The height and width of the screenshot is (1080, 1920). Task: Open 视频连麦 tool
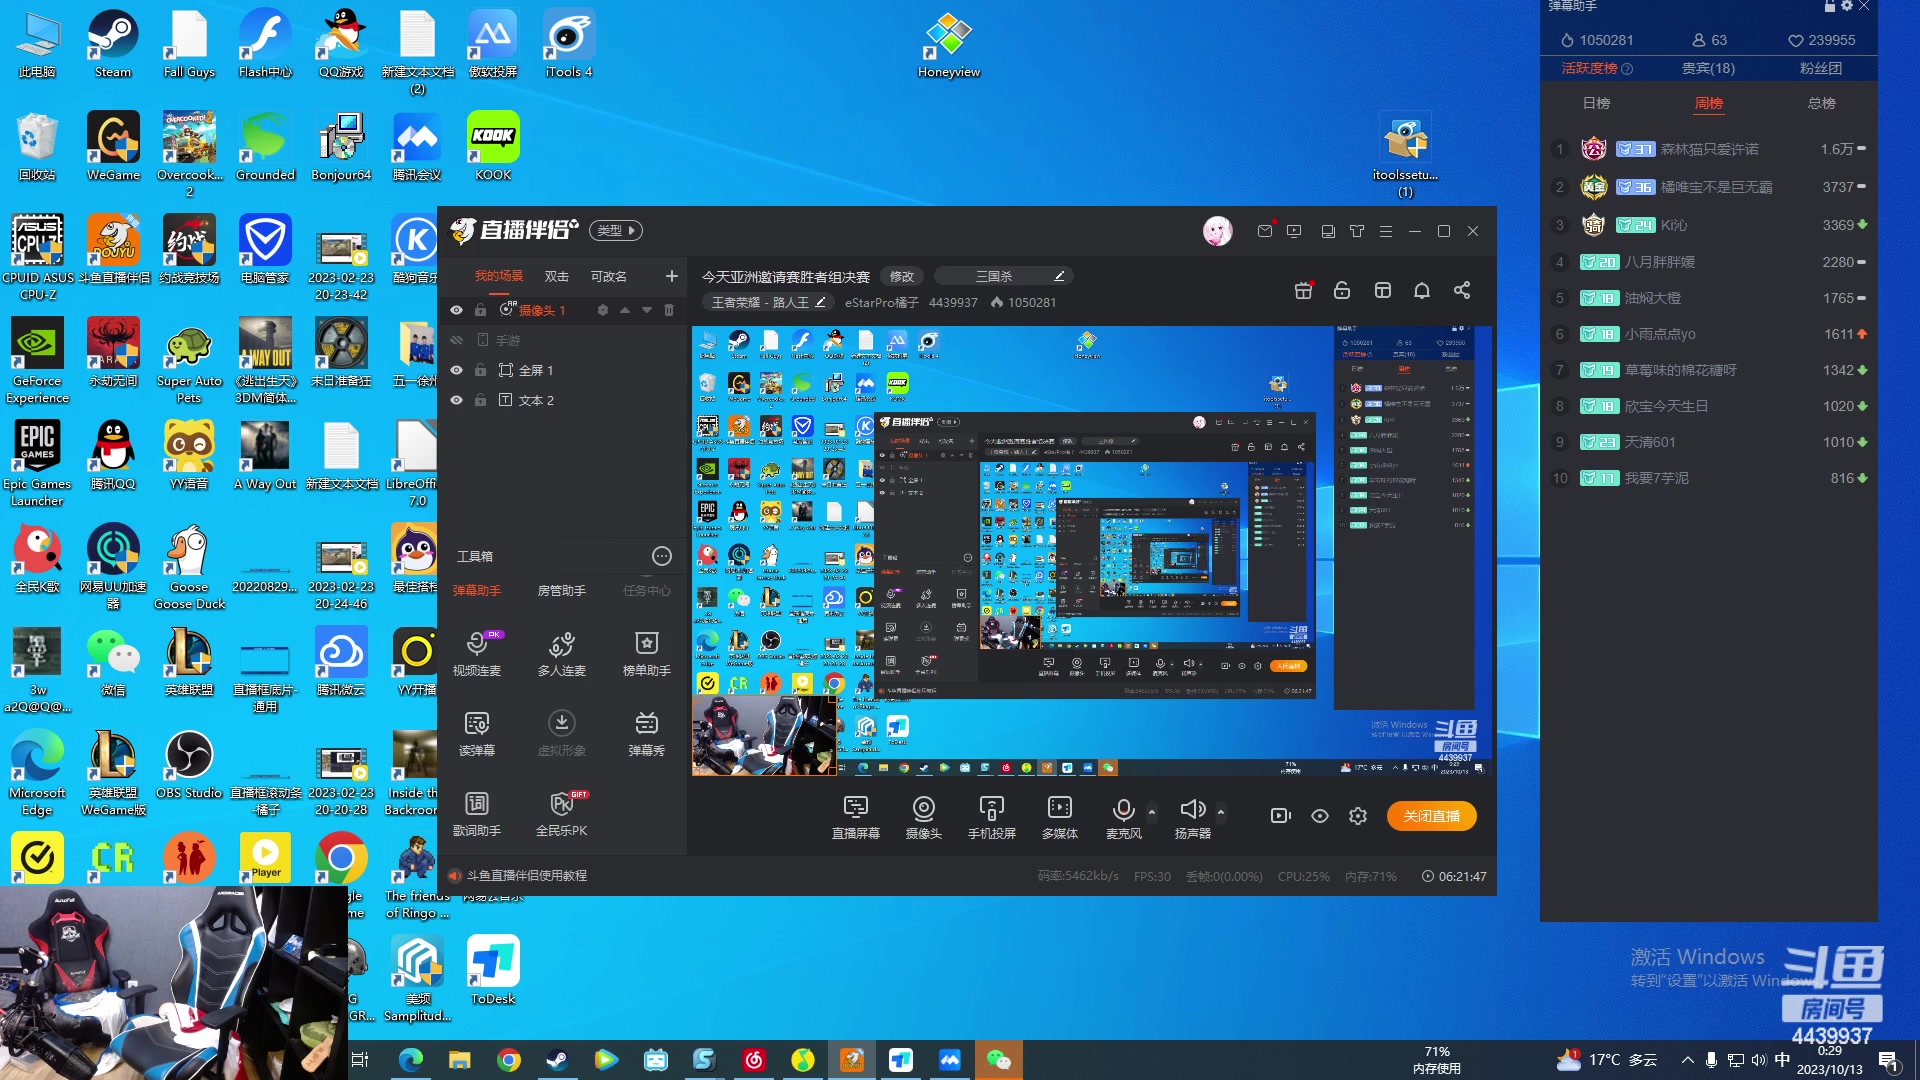tap(477, 653)
